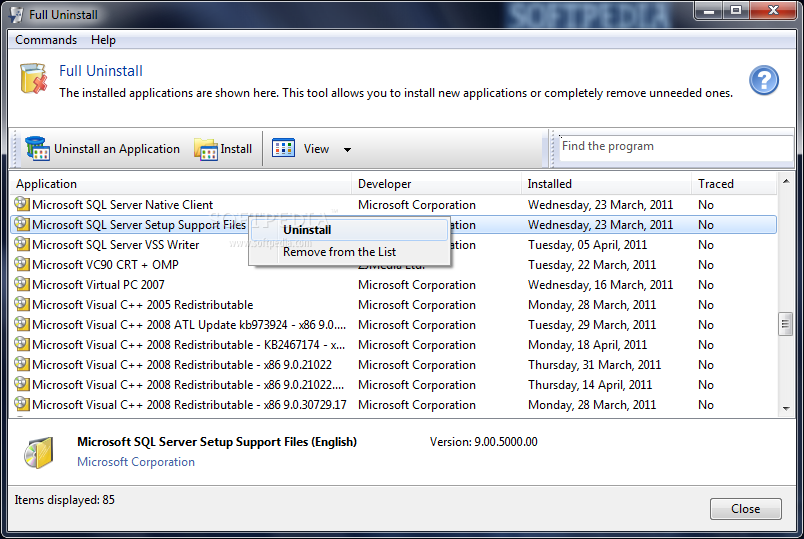The width and height of the screenshot is (804, 539).
Task: Click icon beside Visual C++ 2008 ATL Update kb973924
Action: click(x=22, y=324)
